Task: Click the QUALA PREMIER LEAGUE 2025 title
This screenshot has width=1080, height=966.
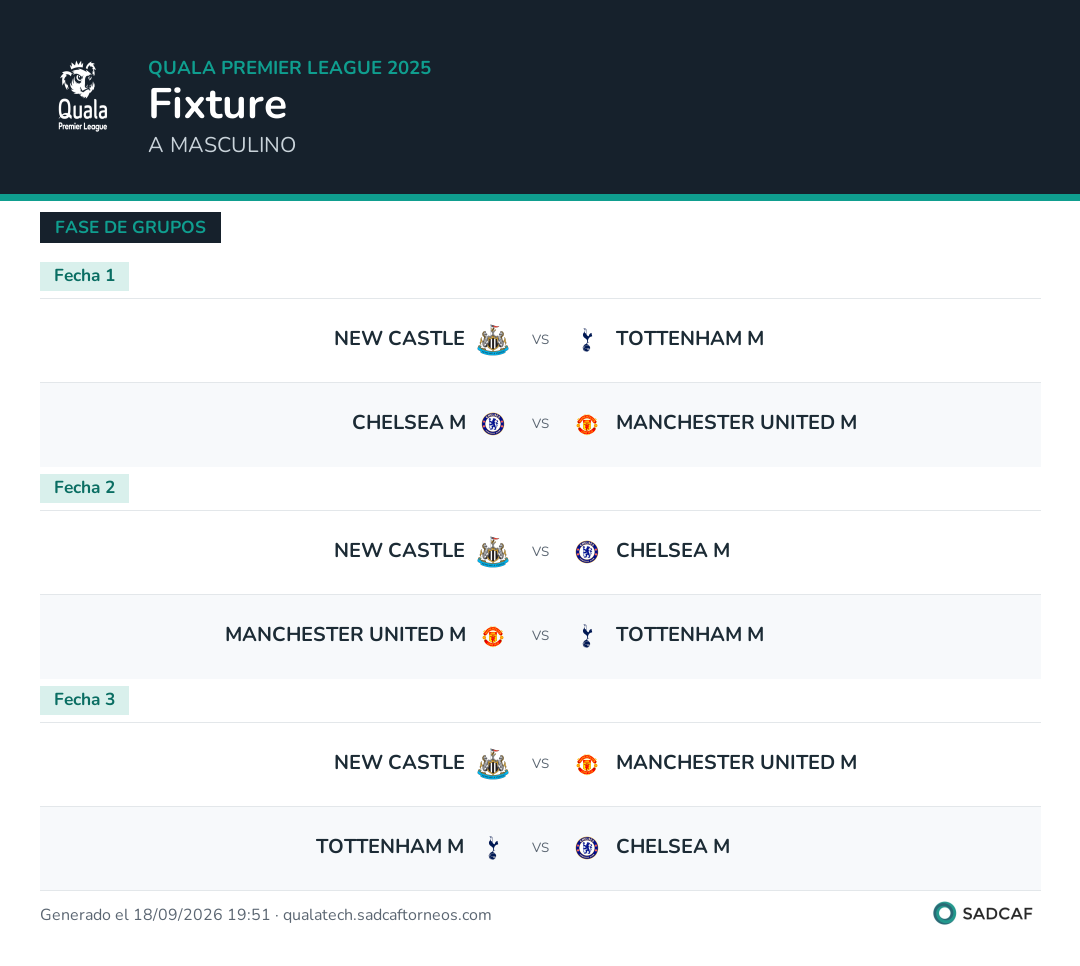Action: [289, 68]
